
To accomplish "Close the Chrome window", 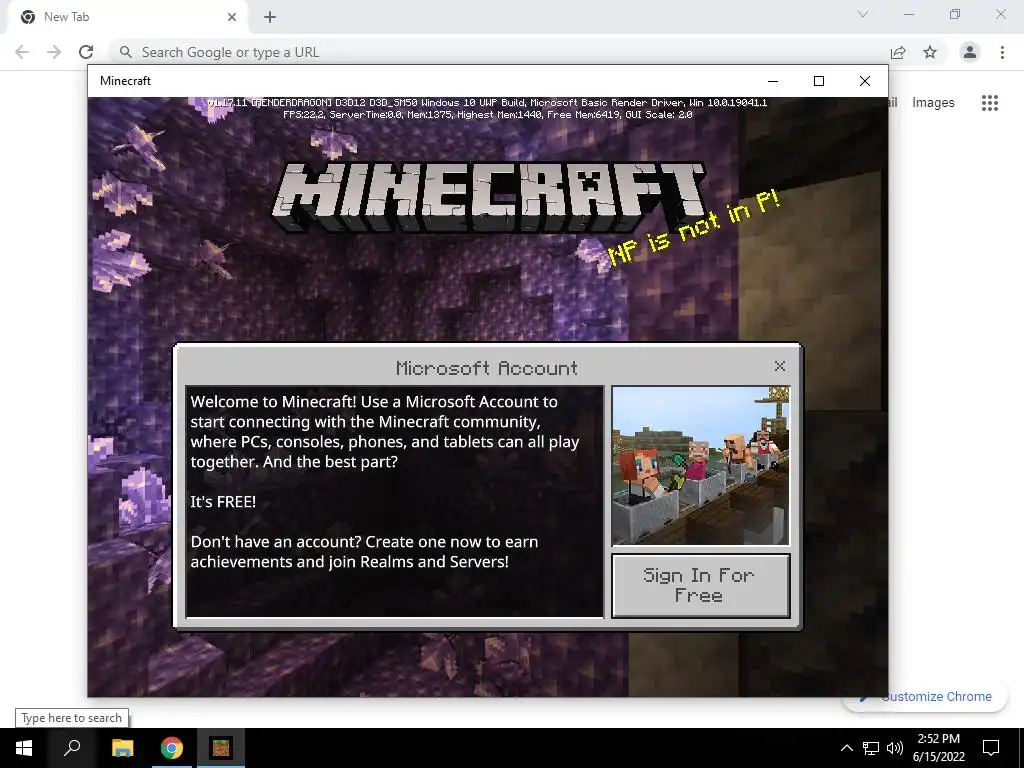I will pos(1000,14).
